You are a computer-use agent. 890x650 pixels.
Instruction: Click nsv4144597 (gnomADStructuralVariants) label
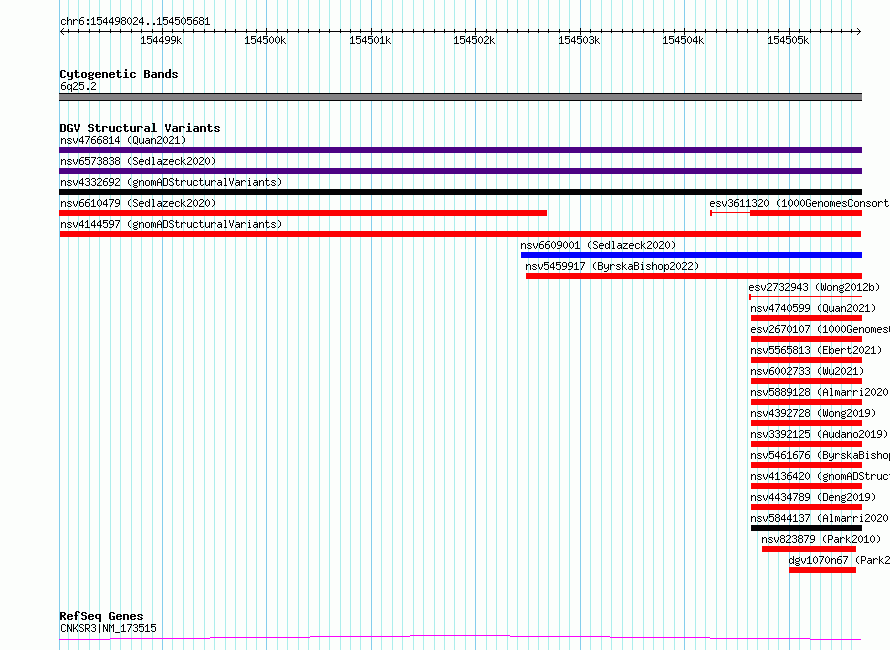[x=171, y=224]
